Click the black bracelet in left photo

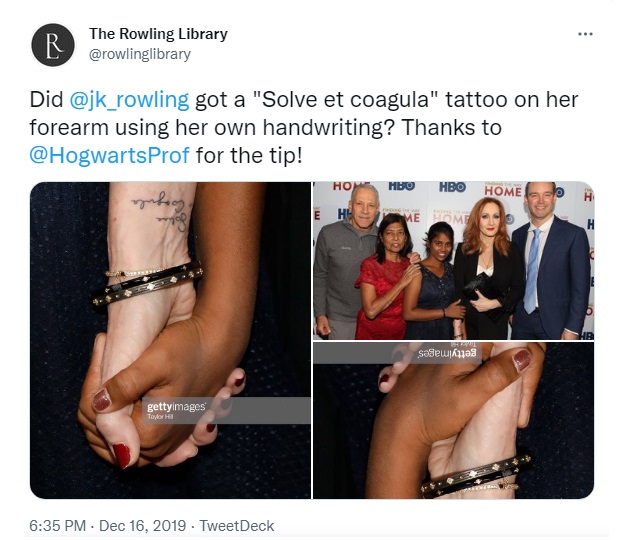click(148, 284)
